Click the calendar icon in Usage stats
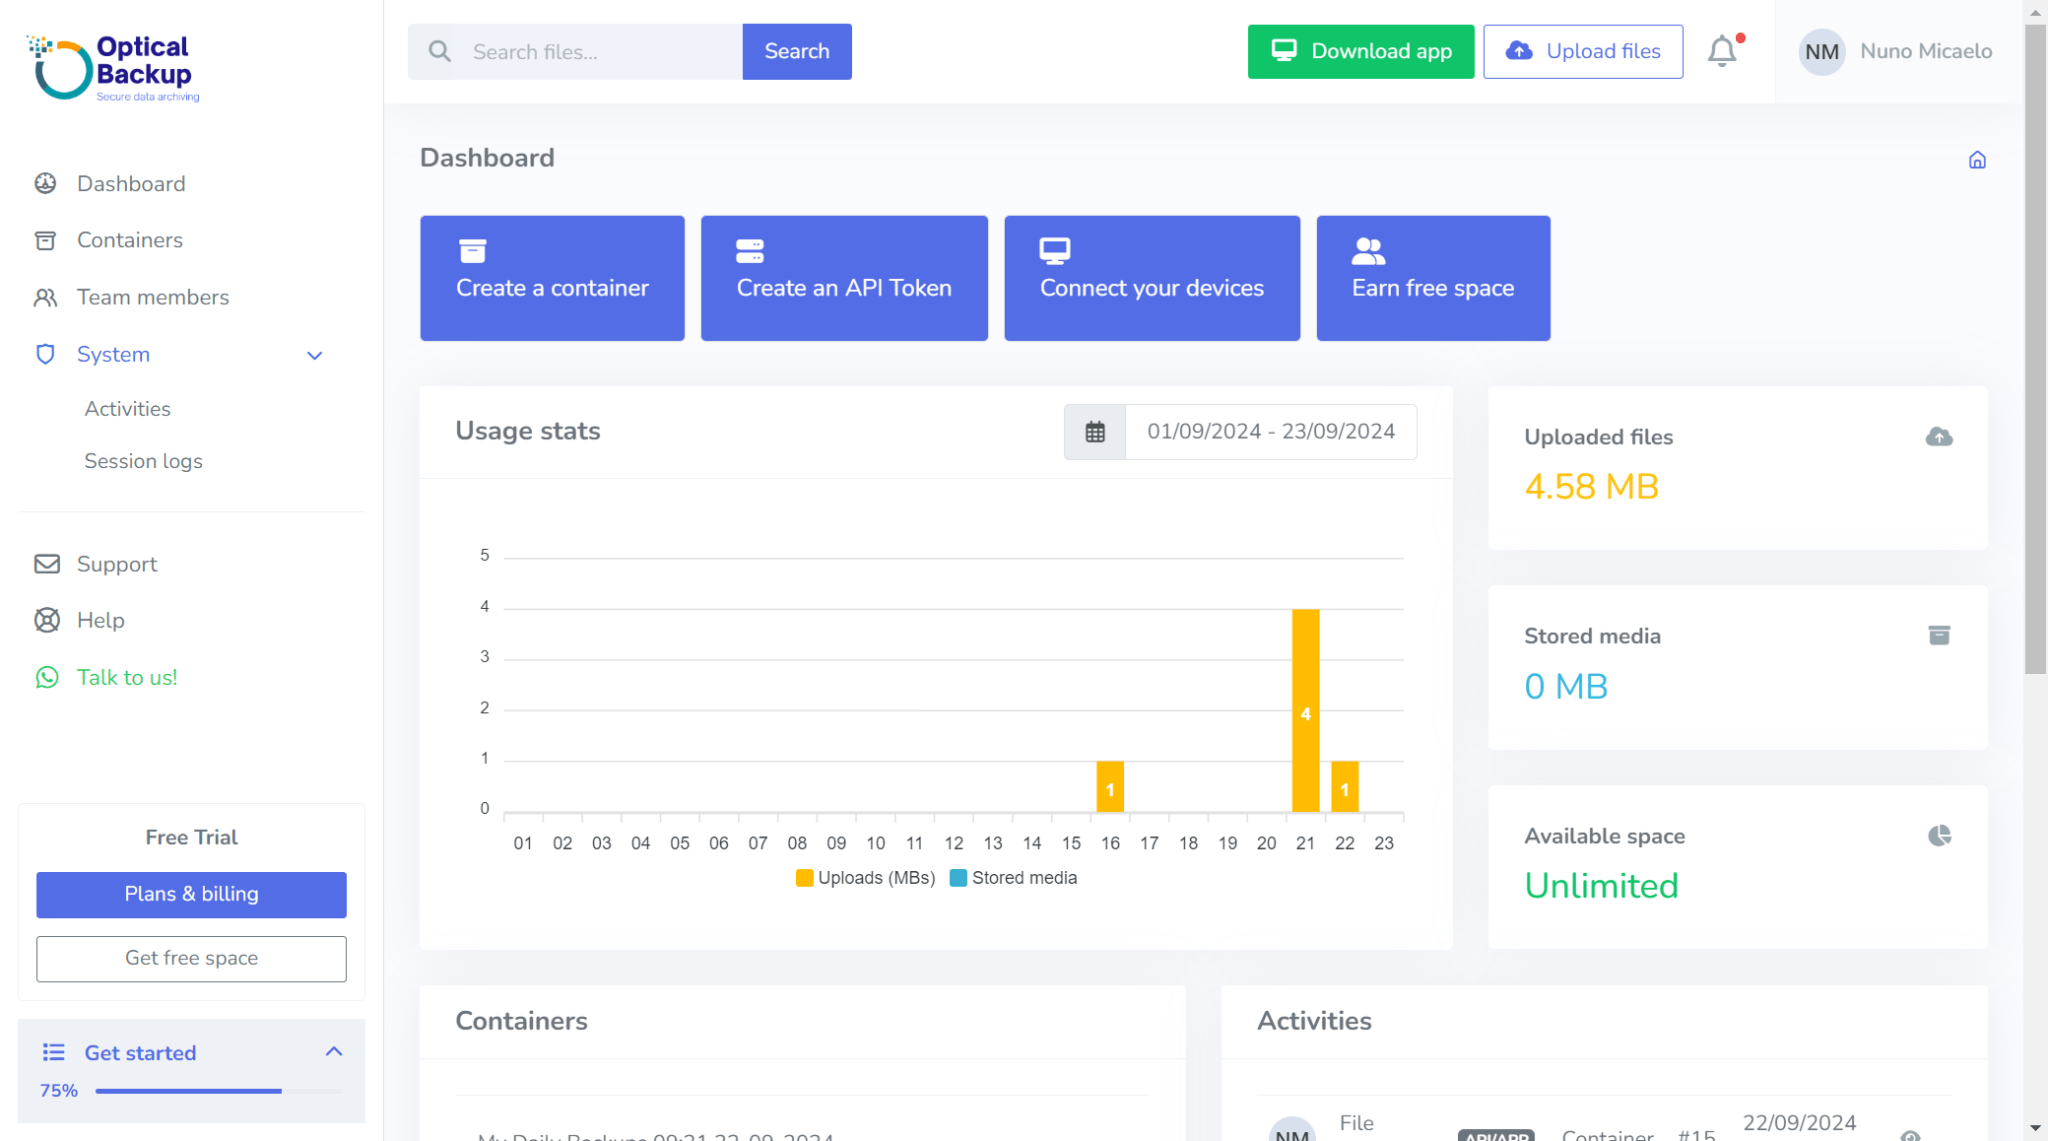The image size is (2048, 1141). [1095, 432]
